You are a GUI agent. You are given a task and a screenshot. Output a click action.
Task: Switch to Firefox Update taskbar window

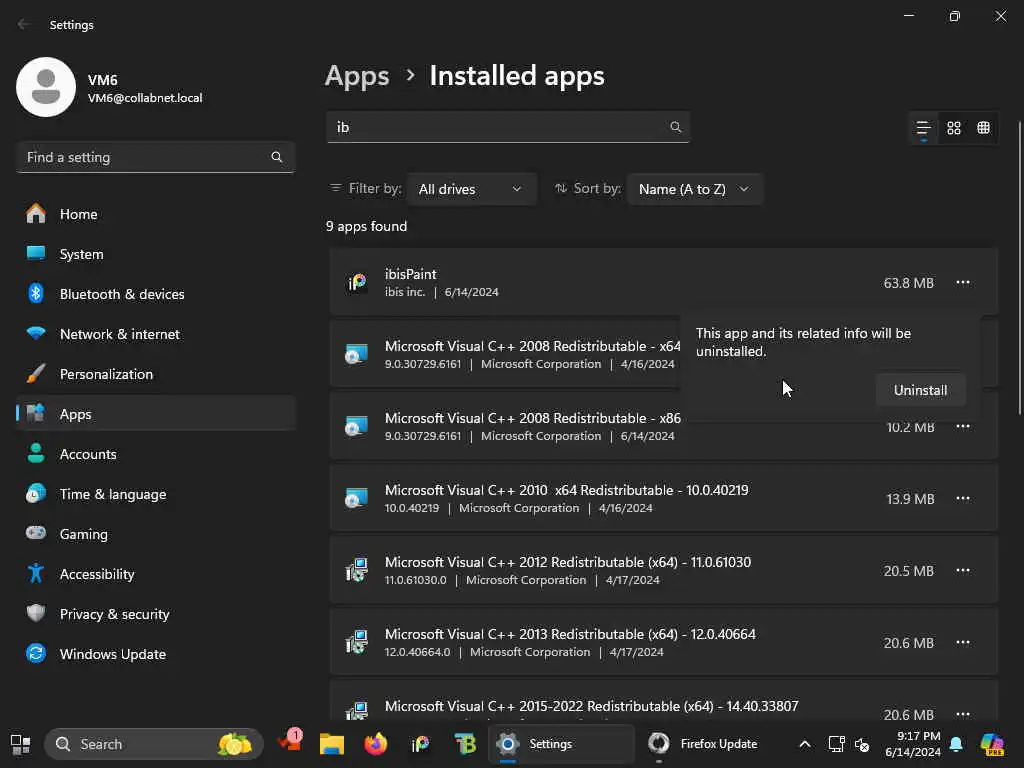pyautogui.click(x=703, y=744)
